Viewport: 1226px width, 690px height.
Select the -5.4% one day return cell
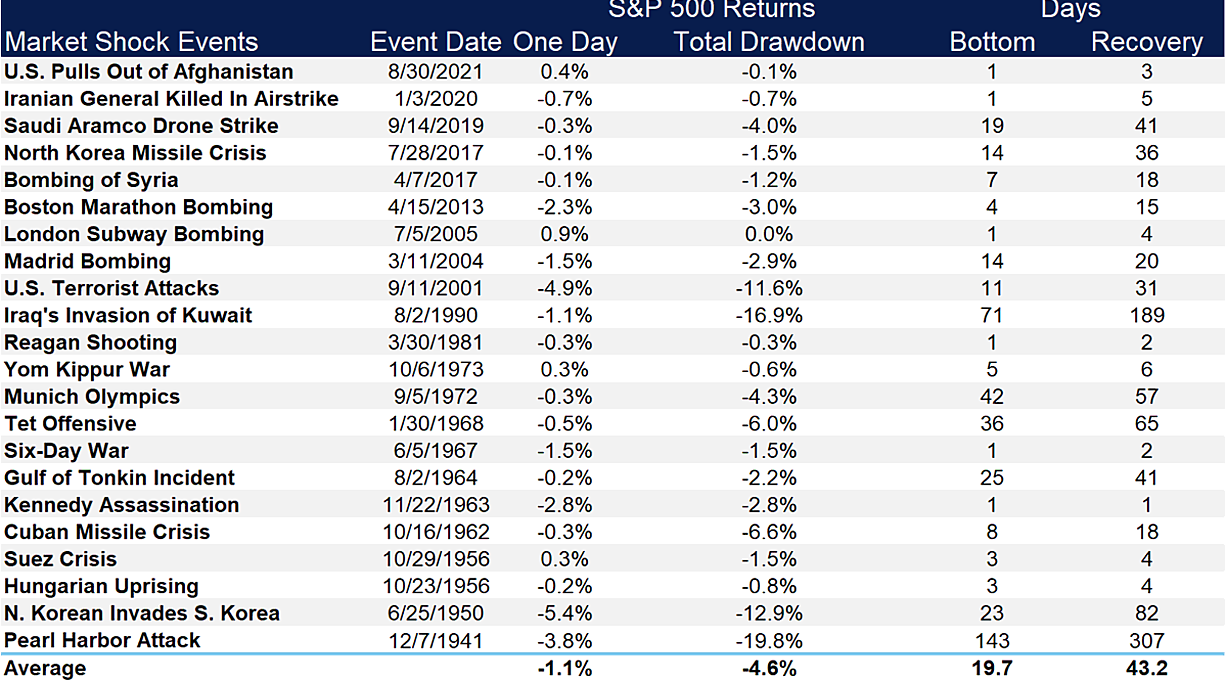click(565, 613)
